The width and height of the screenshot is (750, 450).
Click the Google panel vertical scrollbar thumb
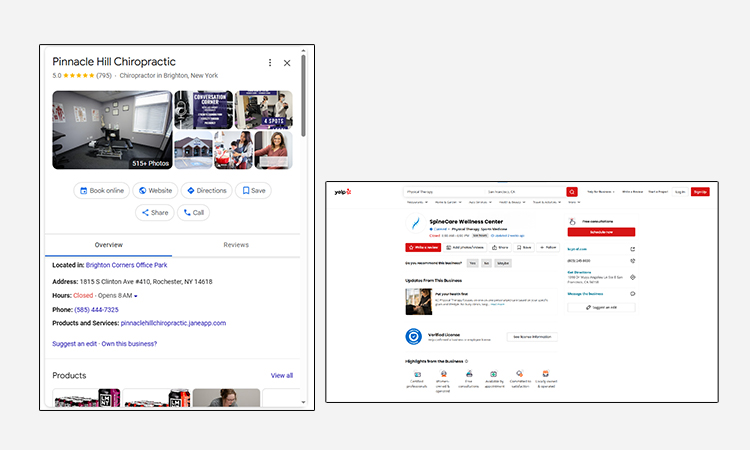[x=303, y=96]
